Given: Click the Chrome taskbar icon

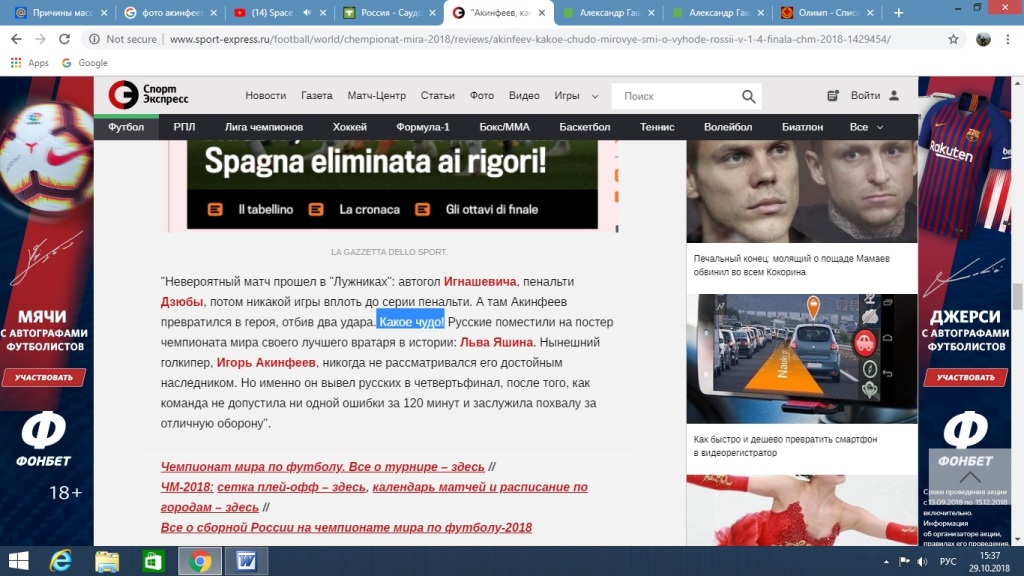Looking at the screenshot, I should [x=200, y=561].
